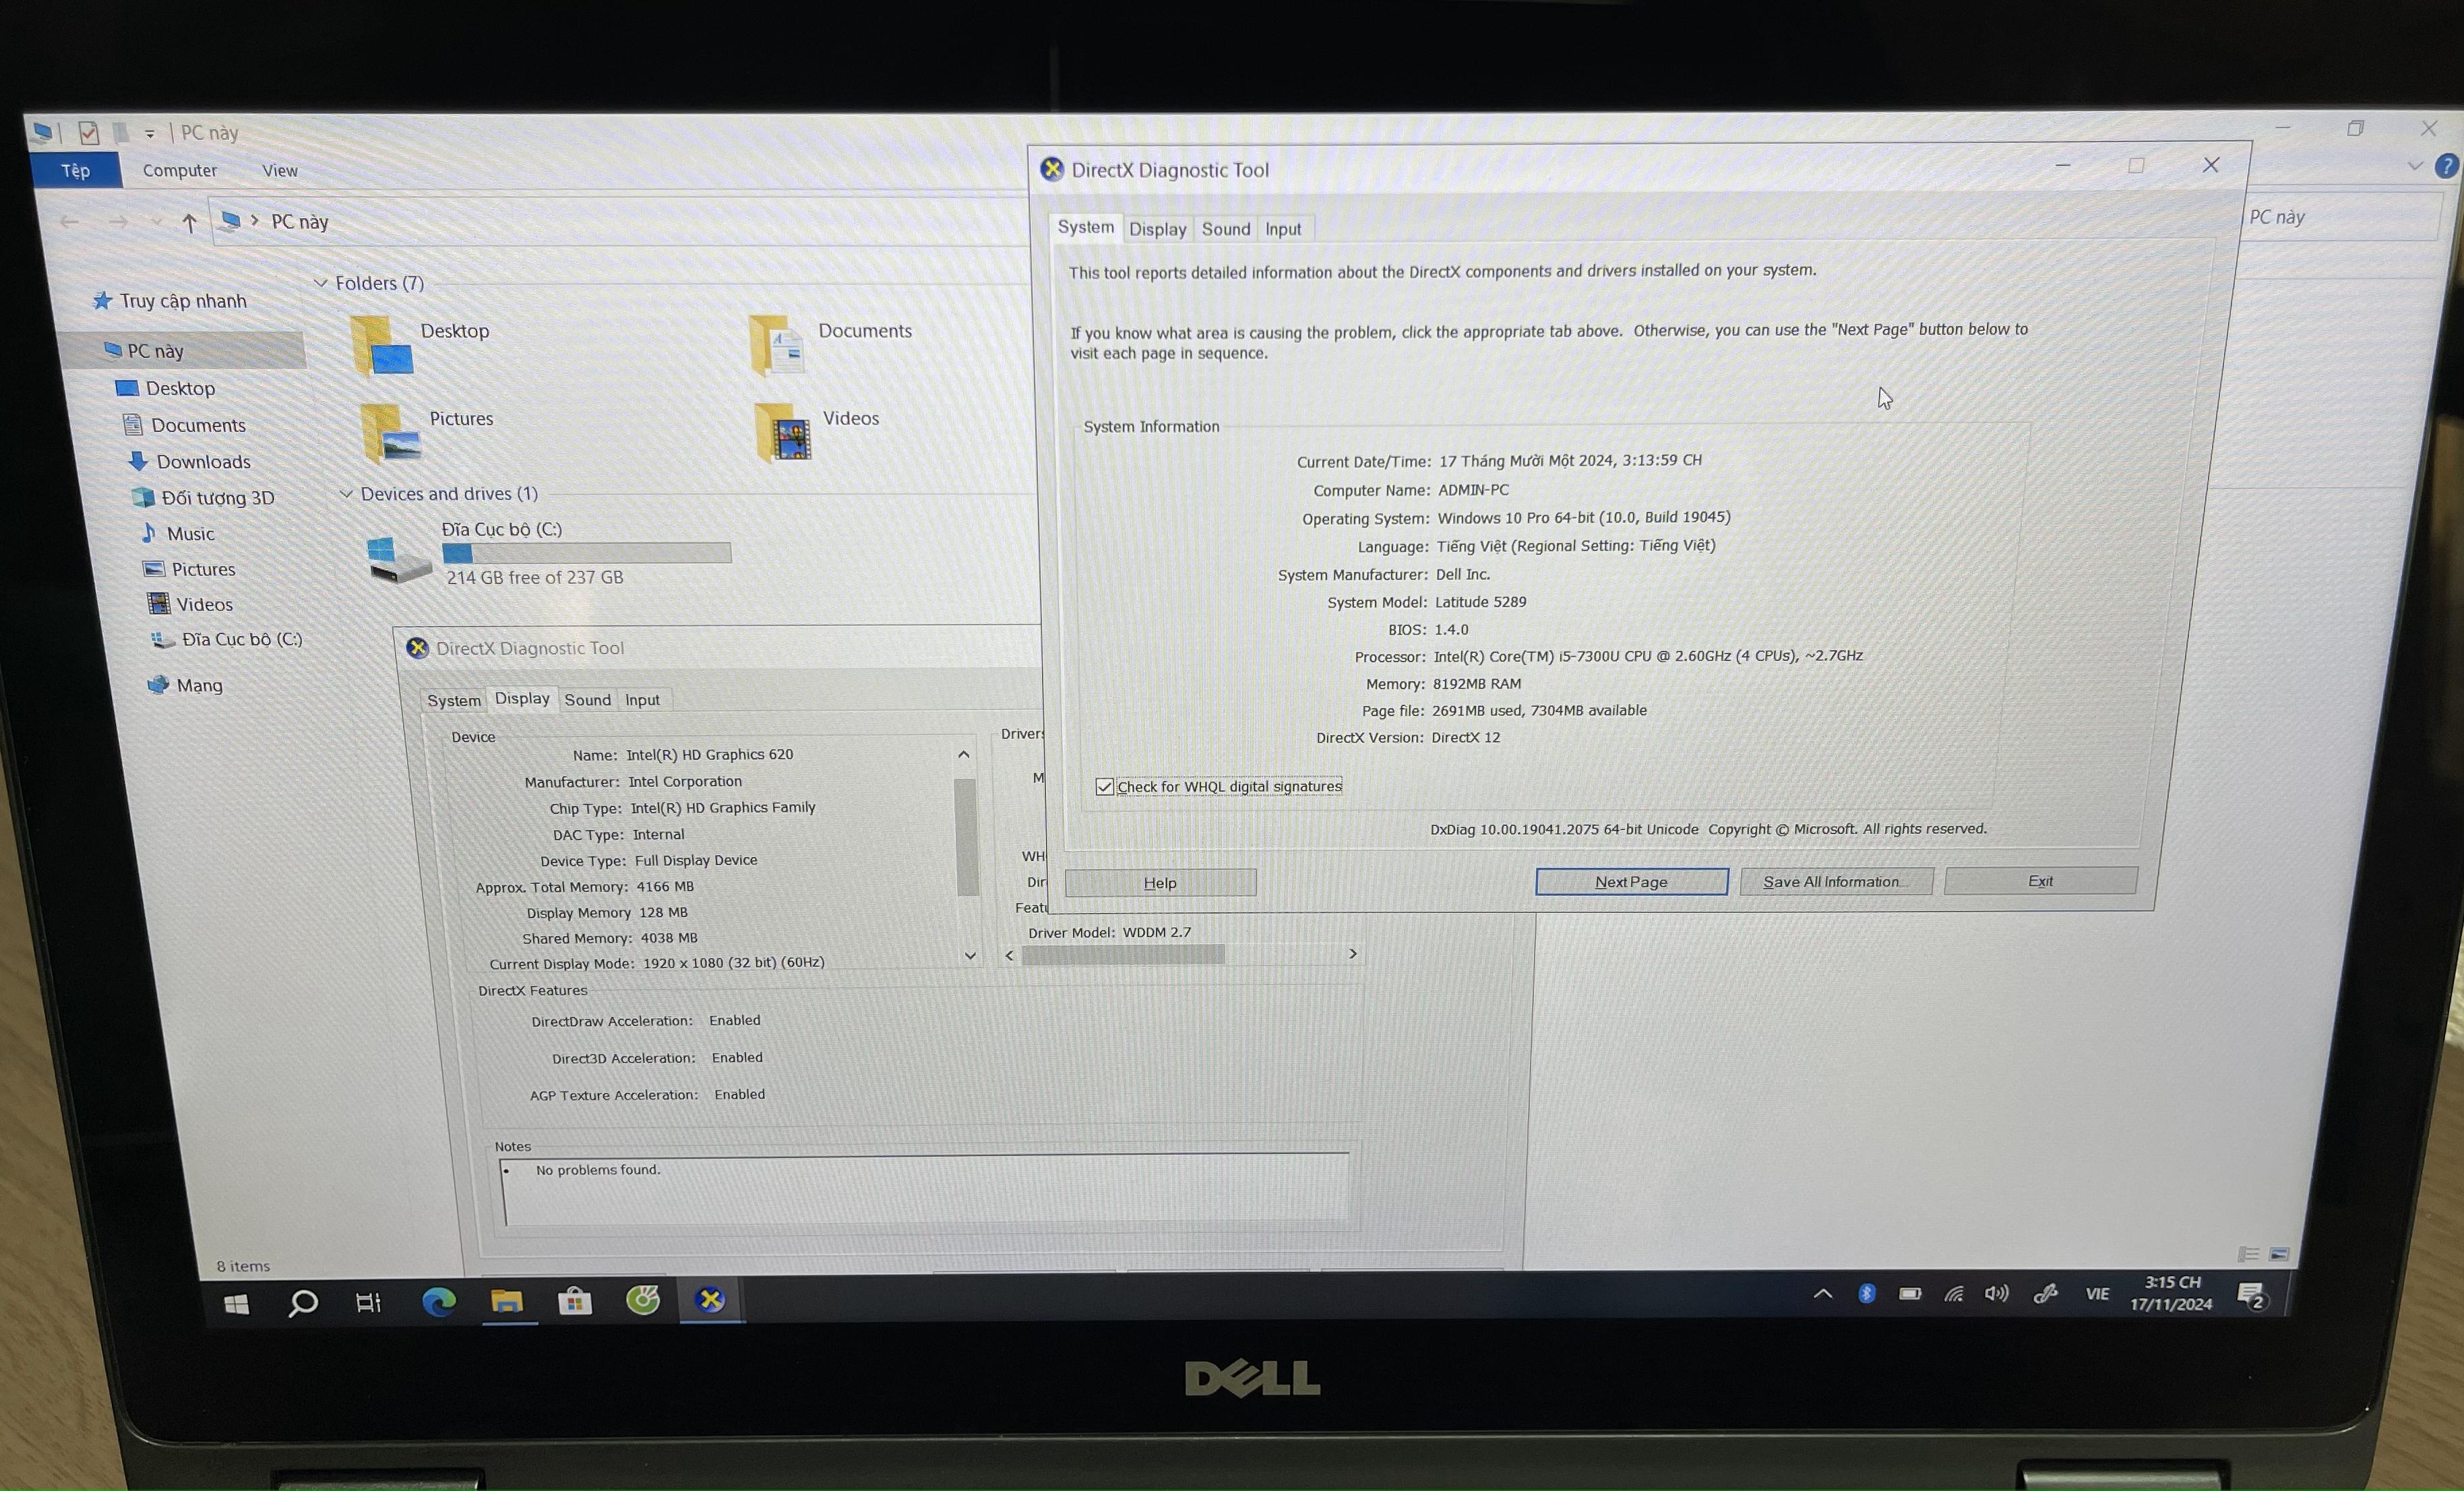
Task: Switch to Sound tab in front DxDiag
Action: pyautogui.click(x=1226, y=229)
